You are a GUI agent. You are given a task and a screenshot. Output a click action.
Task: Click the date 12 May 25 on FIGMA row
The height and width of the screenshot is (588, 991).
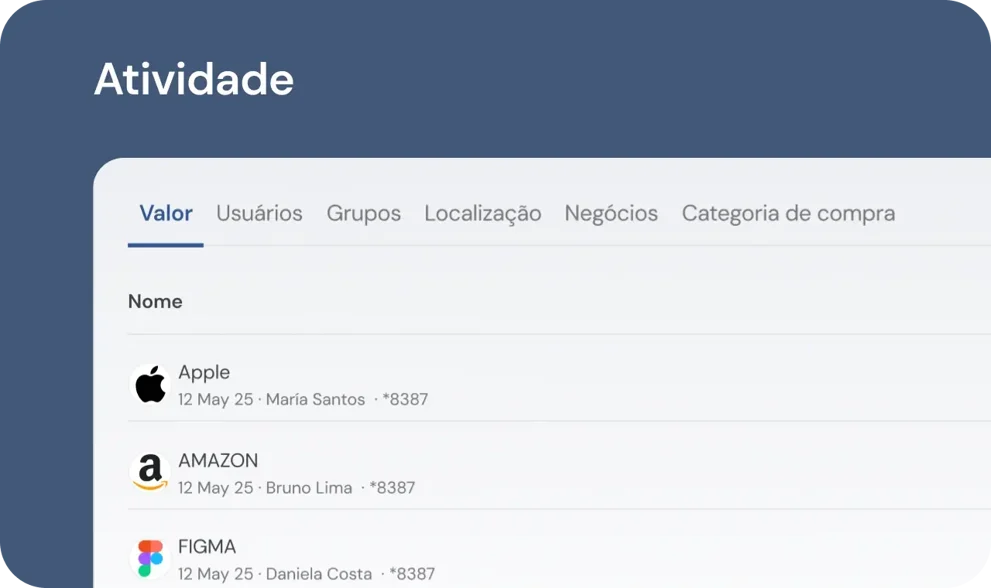211,573
